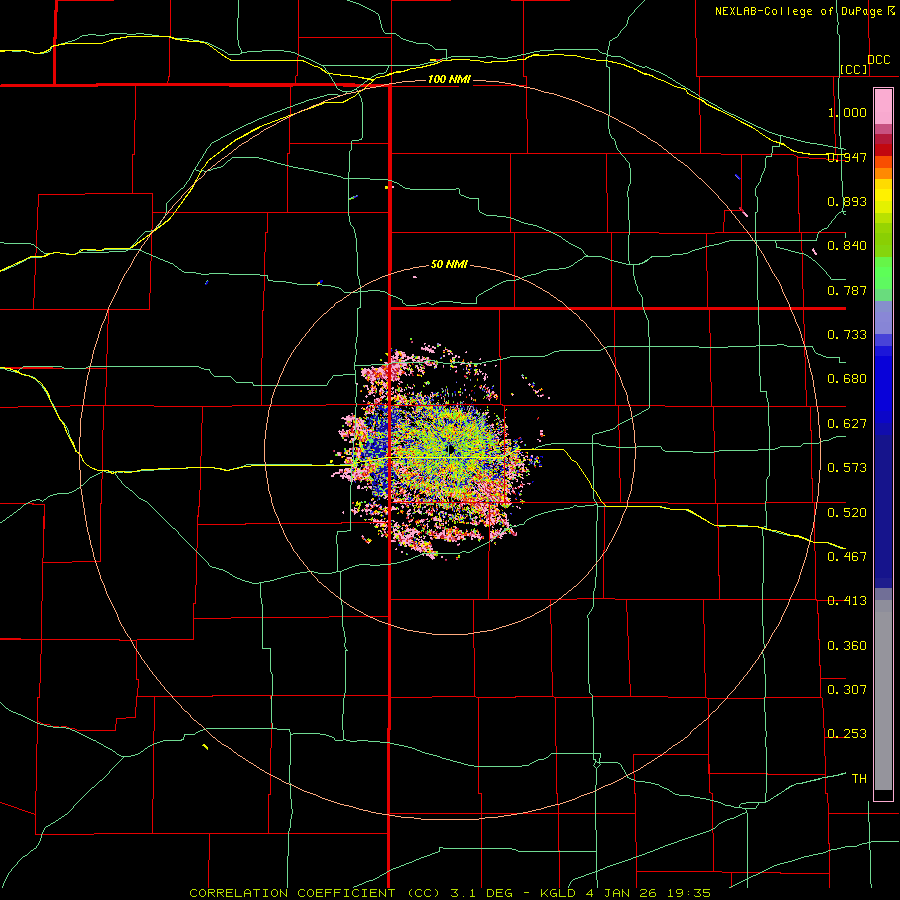The image size is (900, 900).
Task: Click the 0.840 scale value
Action: tap(847, 246)
